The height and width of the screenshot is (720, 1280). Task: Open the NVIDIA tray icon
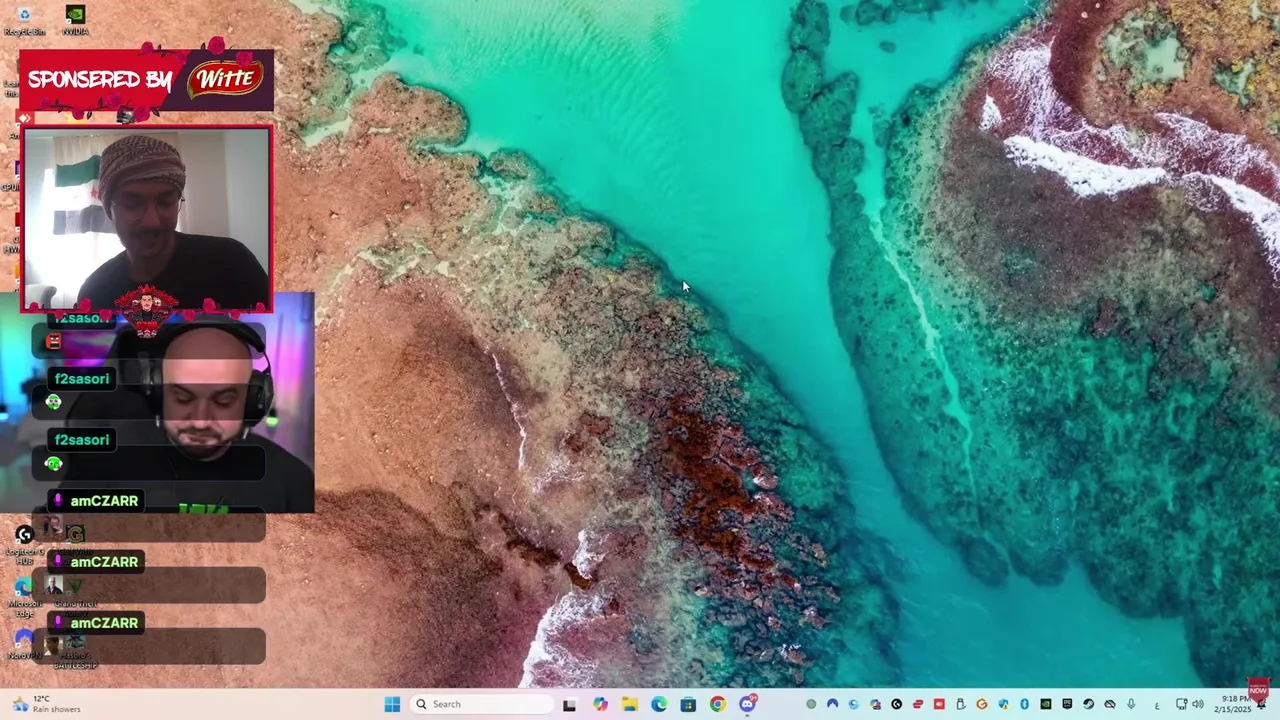pos(1046,704)
